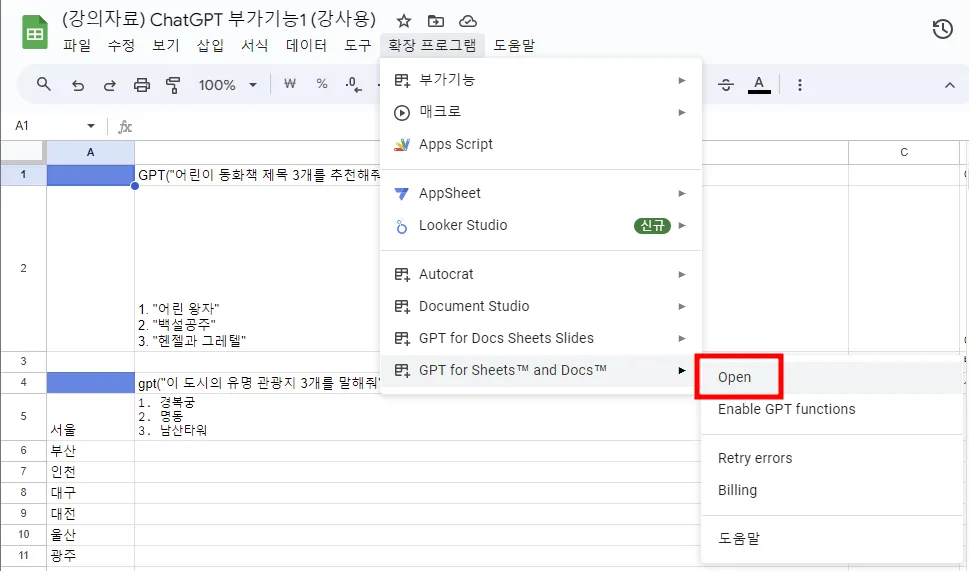Screen dimensions: 969x571
Task: Open the toolbar more options menu
Action: pos(800,85)
